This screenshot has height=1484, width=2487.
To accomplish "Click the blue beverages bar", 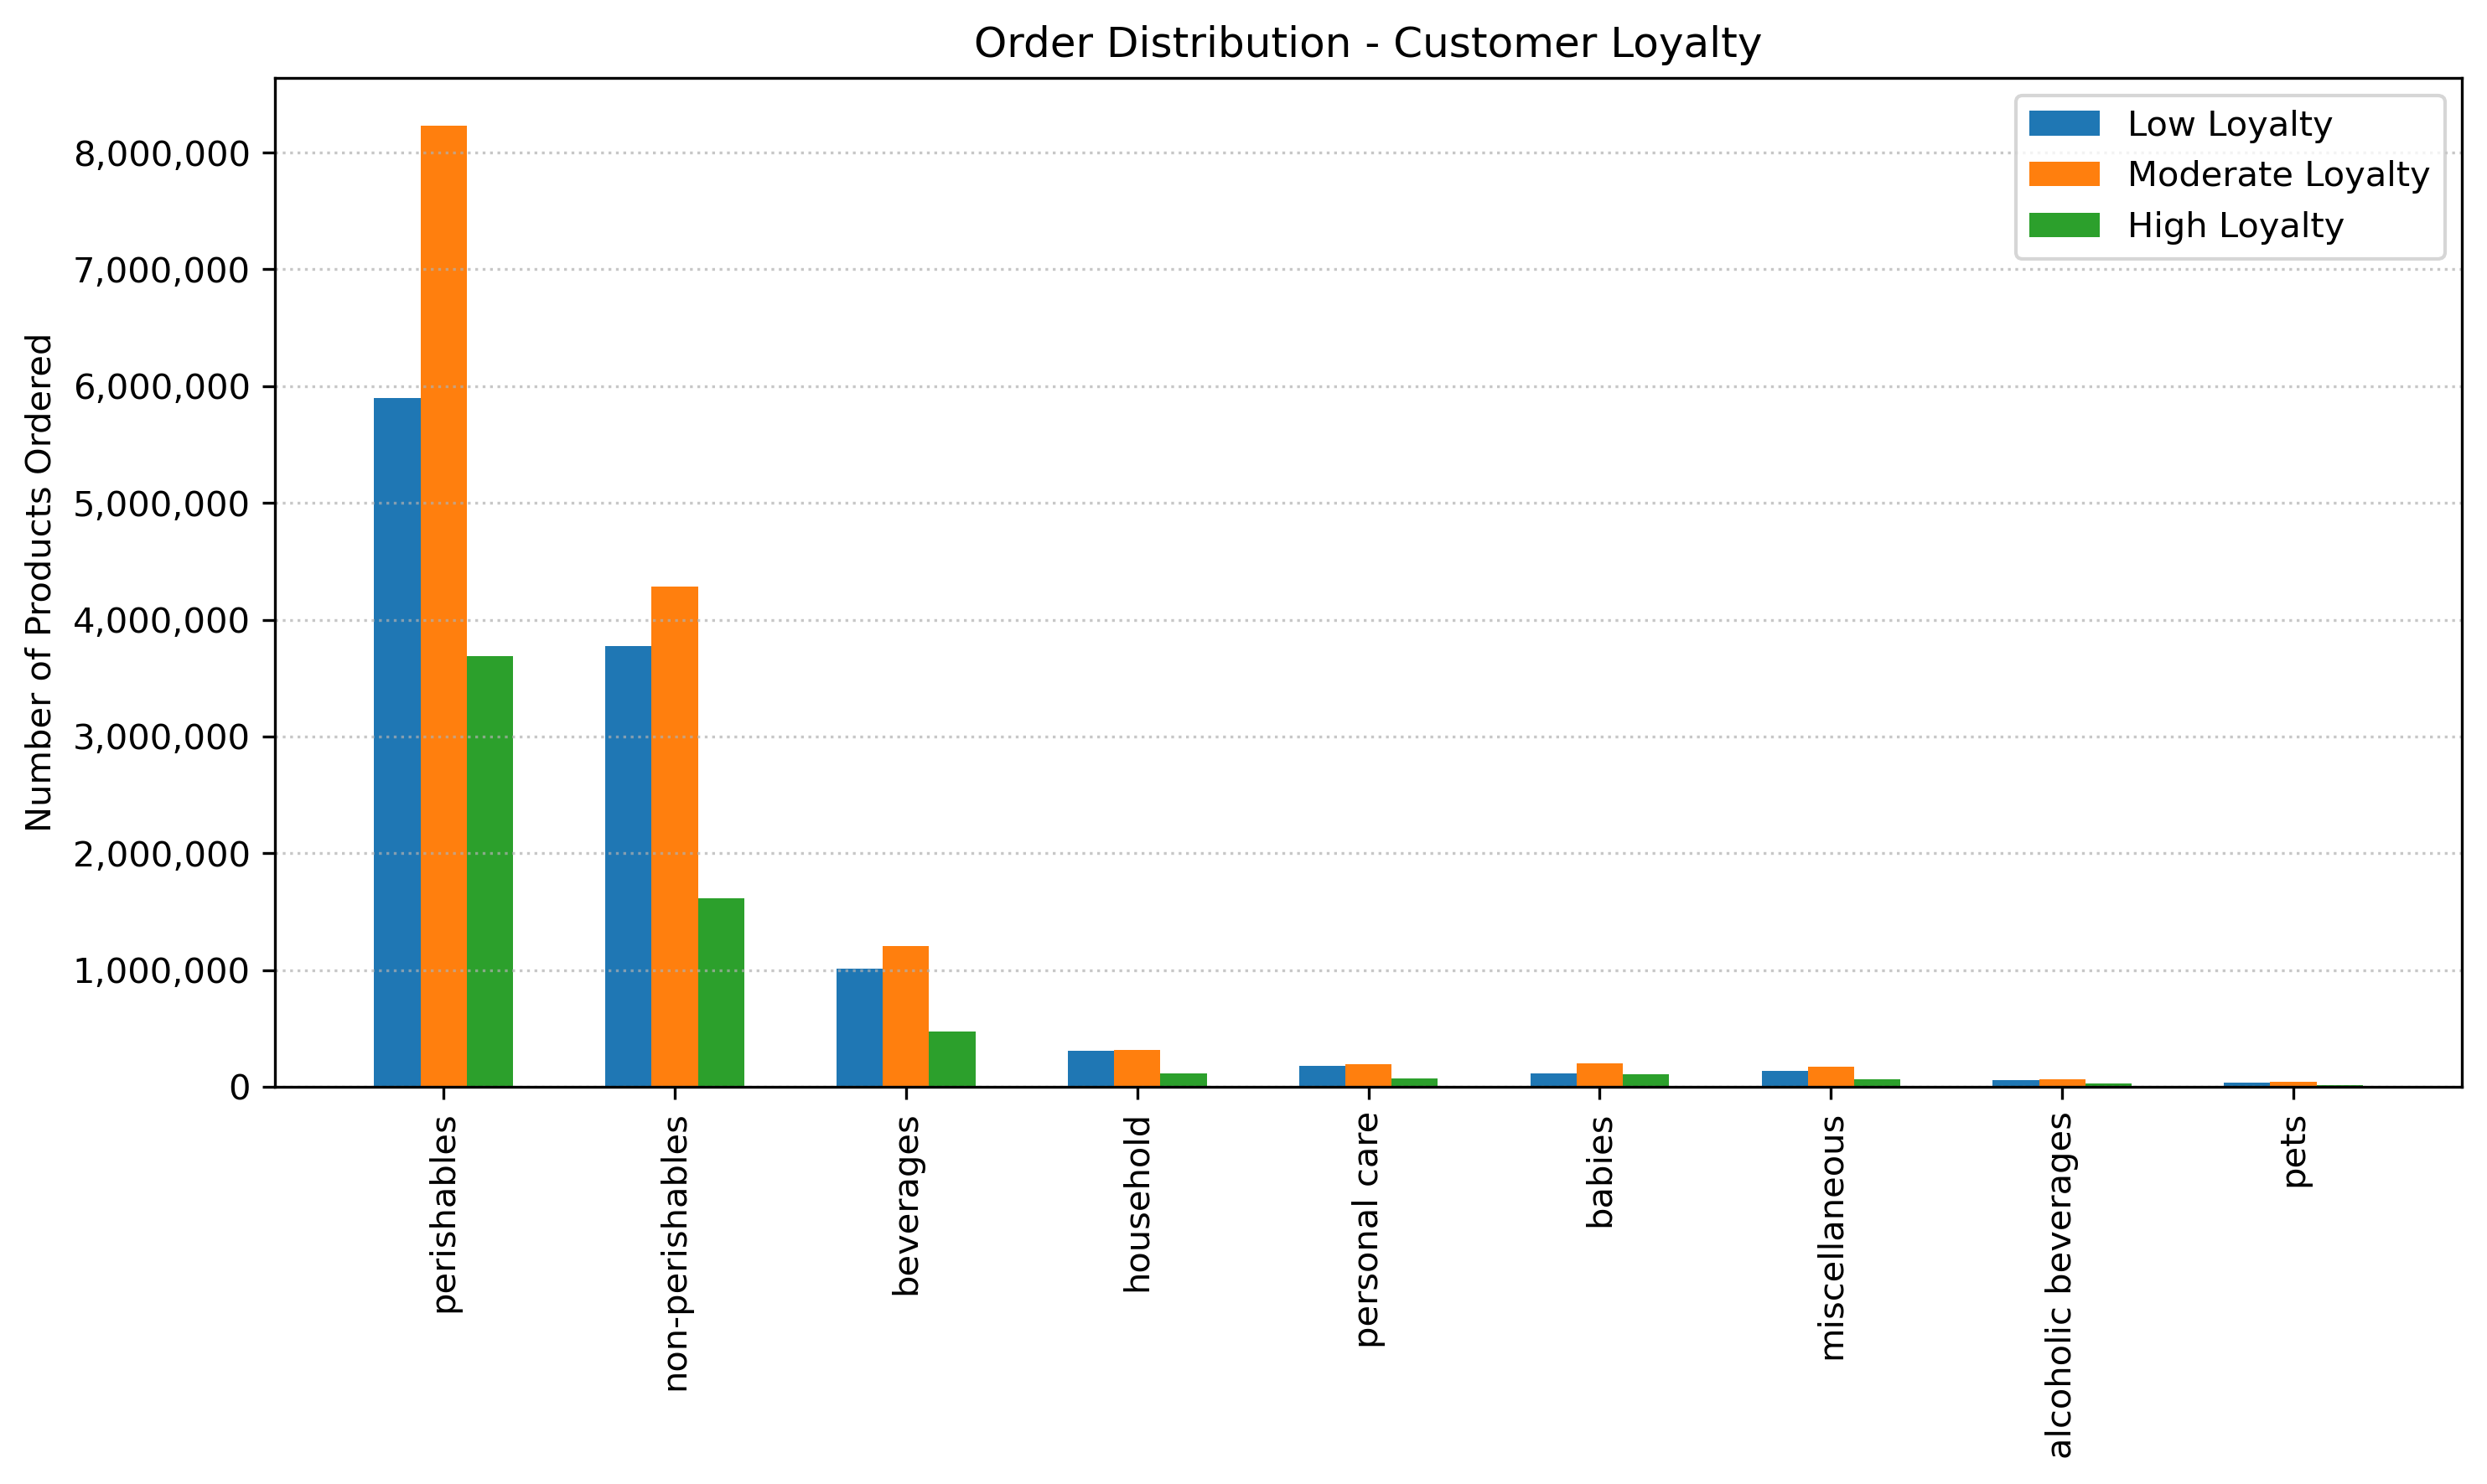I will (859, 1027).
